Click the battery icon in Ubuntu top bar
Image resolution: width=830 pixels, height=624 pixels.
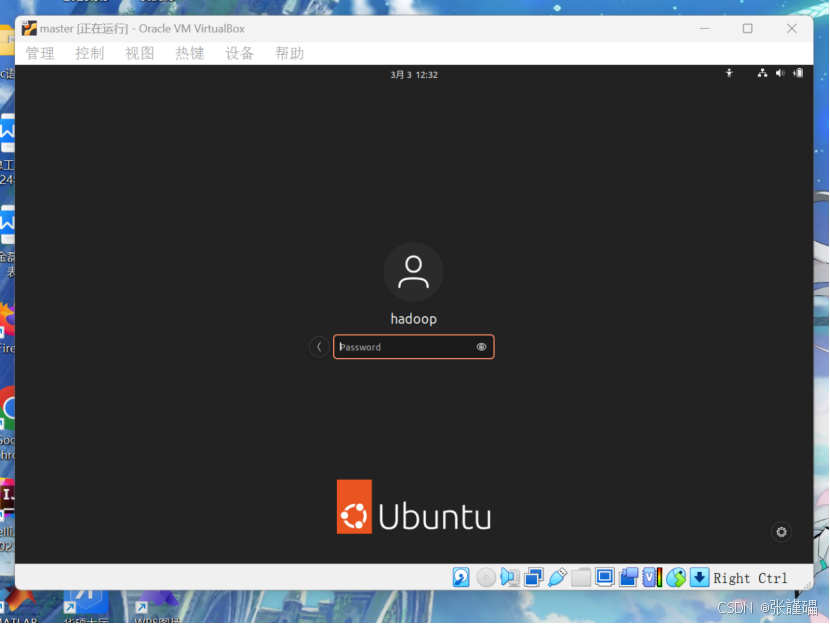798,74
